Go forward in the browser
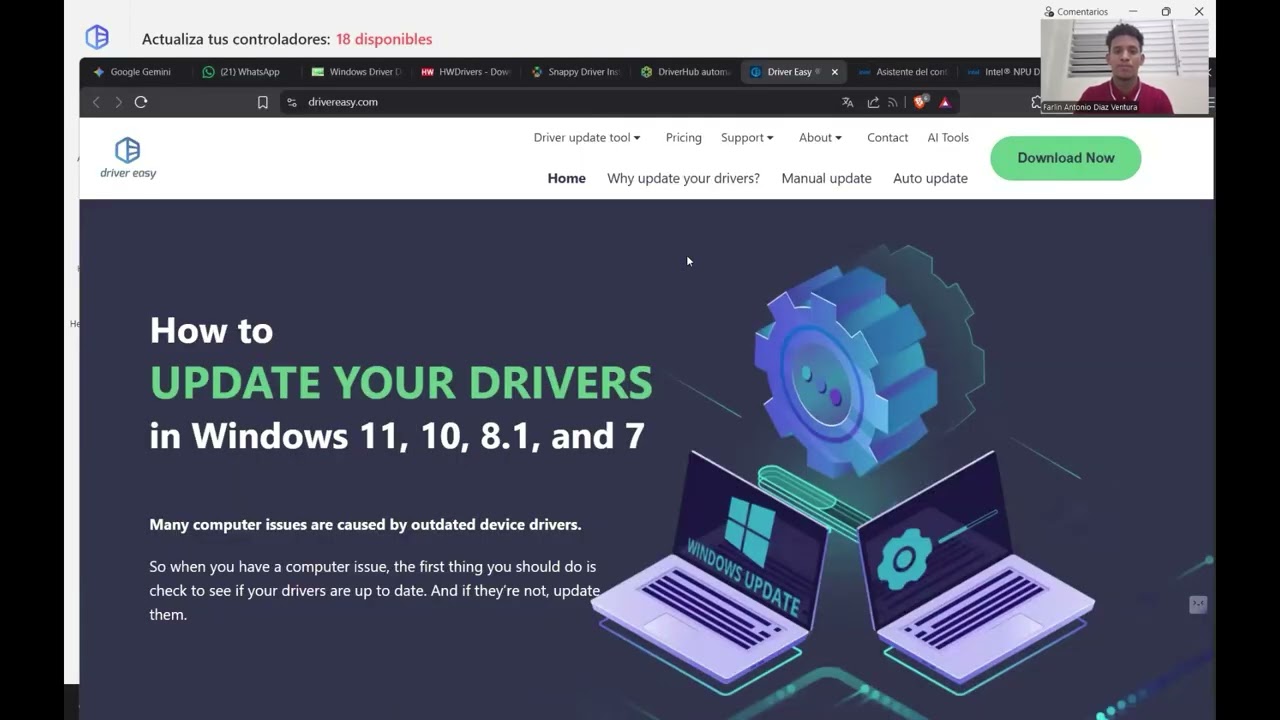Image resolution: width=1280 pixels, height=720 pixels. [x=118, y=102]
